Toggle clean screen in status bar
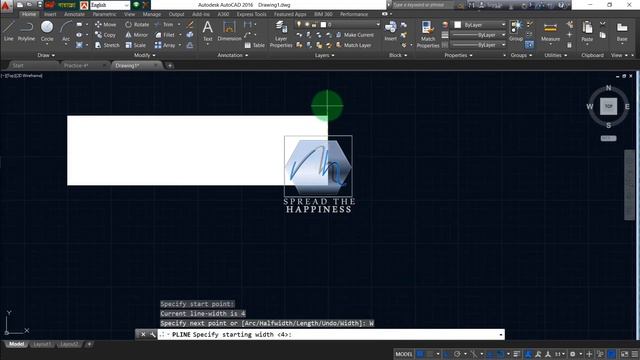Viewport: 640px width, 360px height. pyautogui.click(x=624, y=354)
